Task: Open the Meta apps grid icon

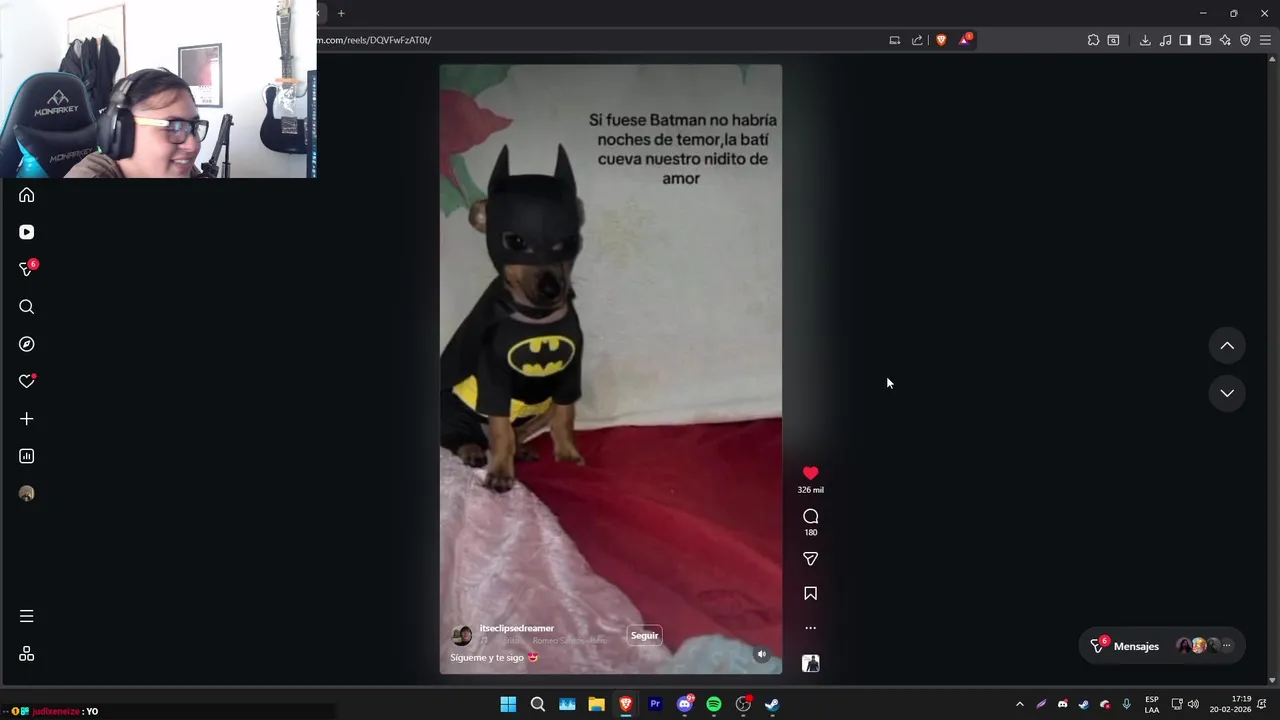Action: (27, 654)
